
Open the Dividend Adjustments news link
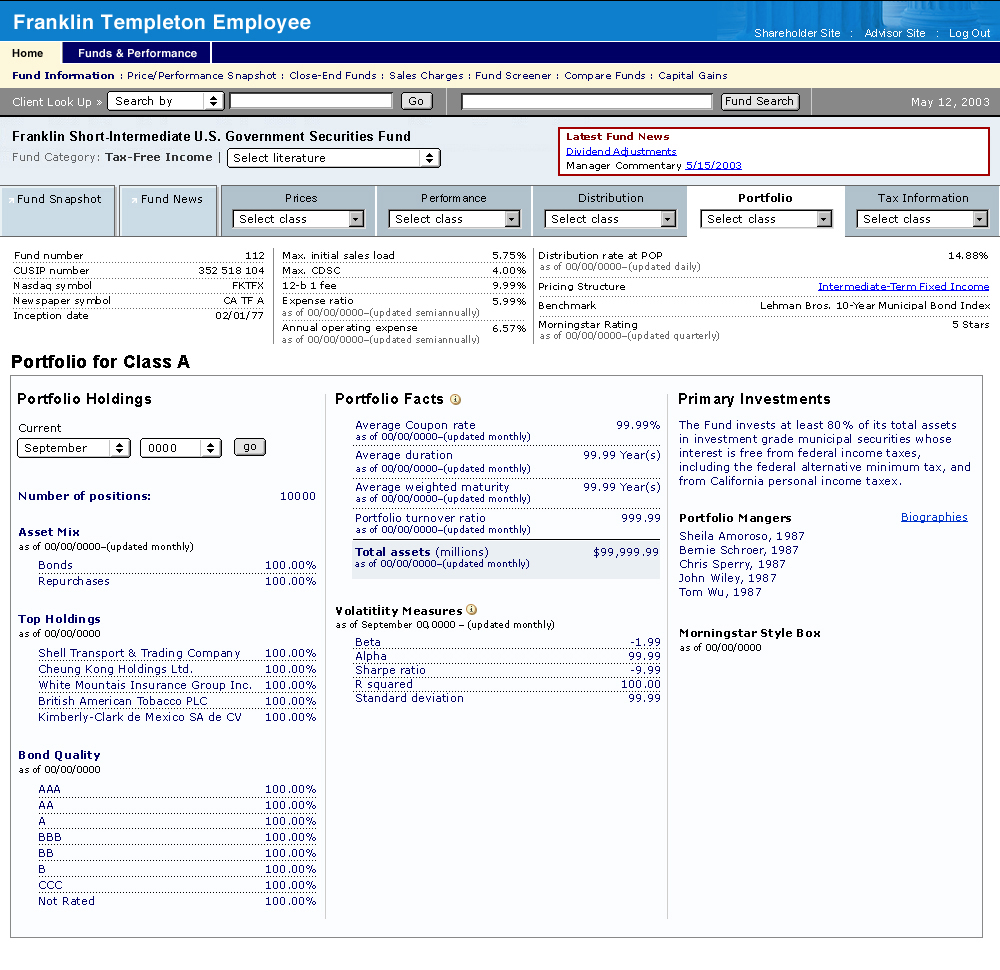(x=621, y=151)
